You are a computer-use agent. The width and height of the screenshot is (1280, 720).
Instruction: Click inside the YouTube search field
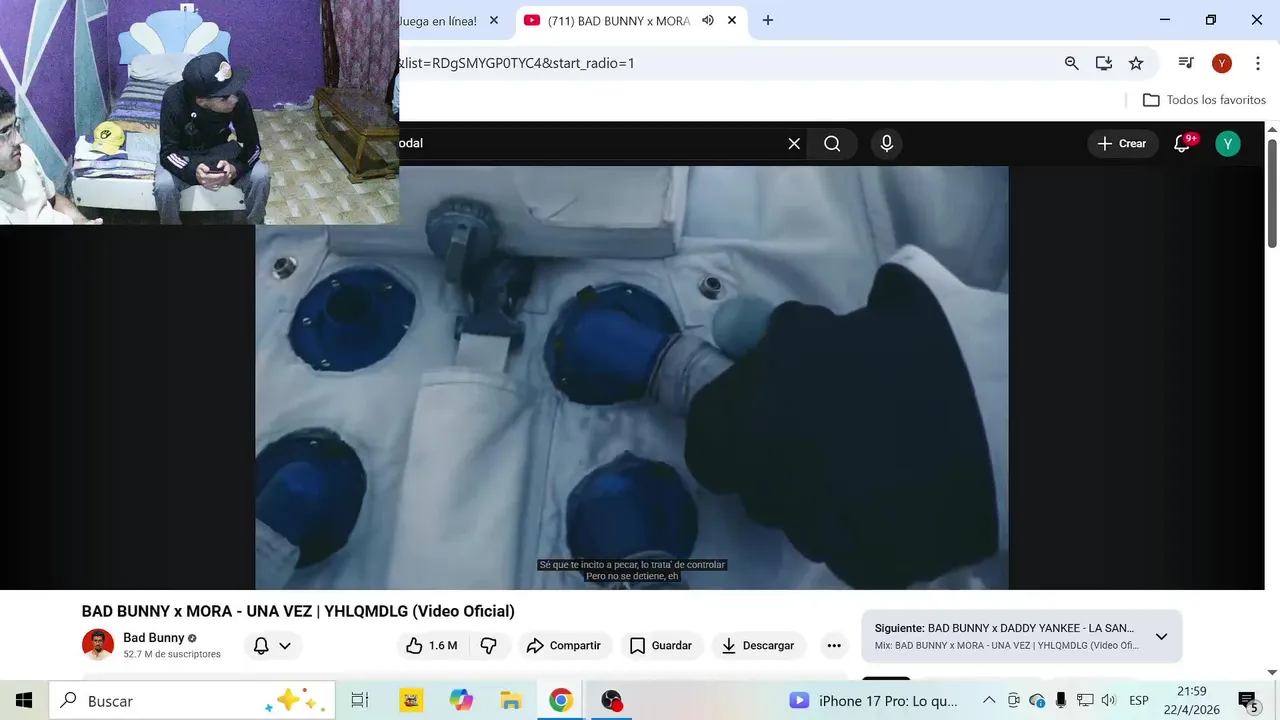pyautogui.click(x=590, y=144)
